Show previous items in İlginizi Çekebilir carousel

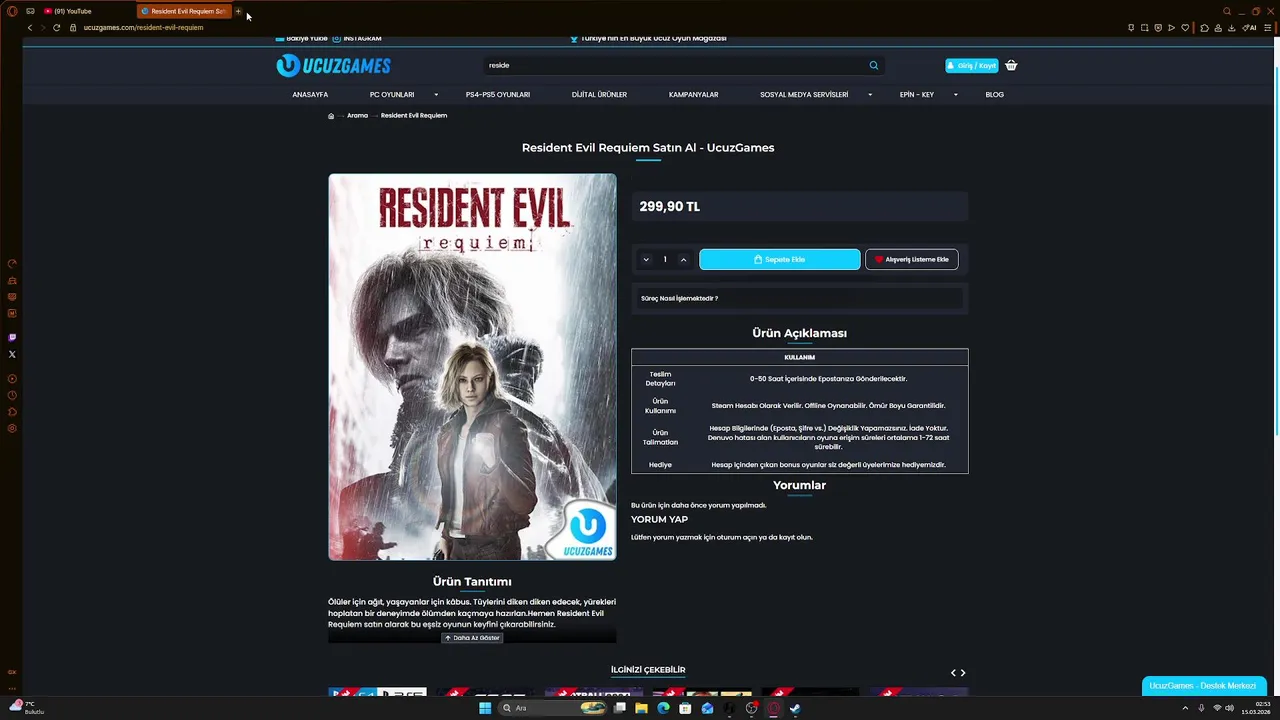click(x=953, y=673)
